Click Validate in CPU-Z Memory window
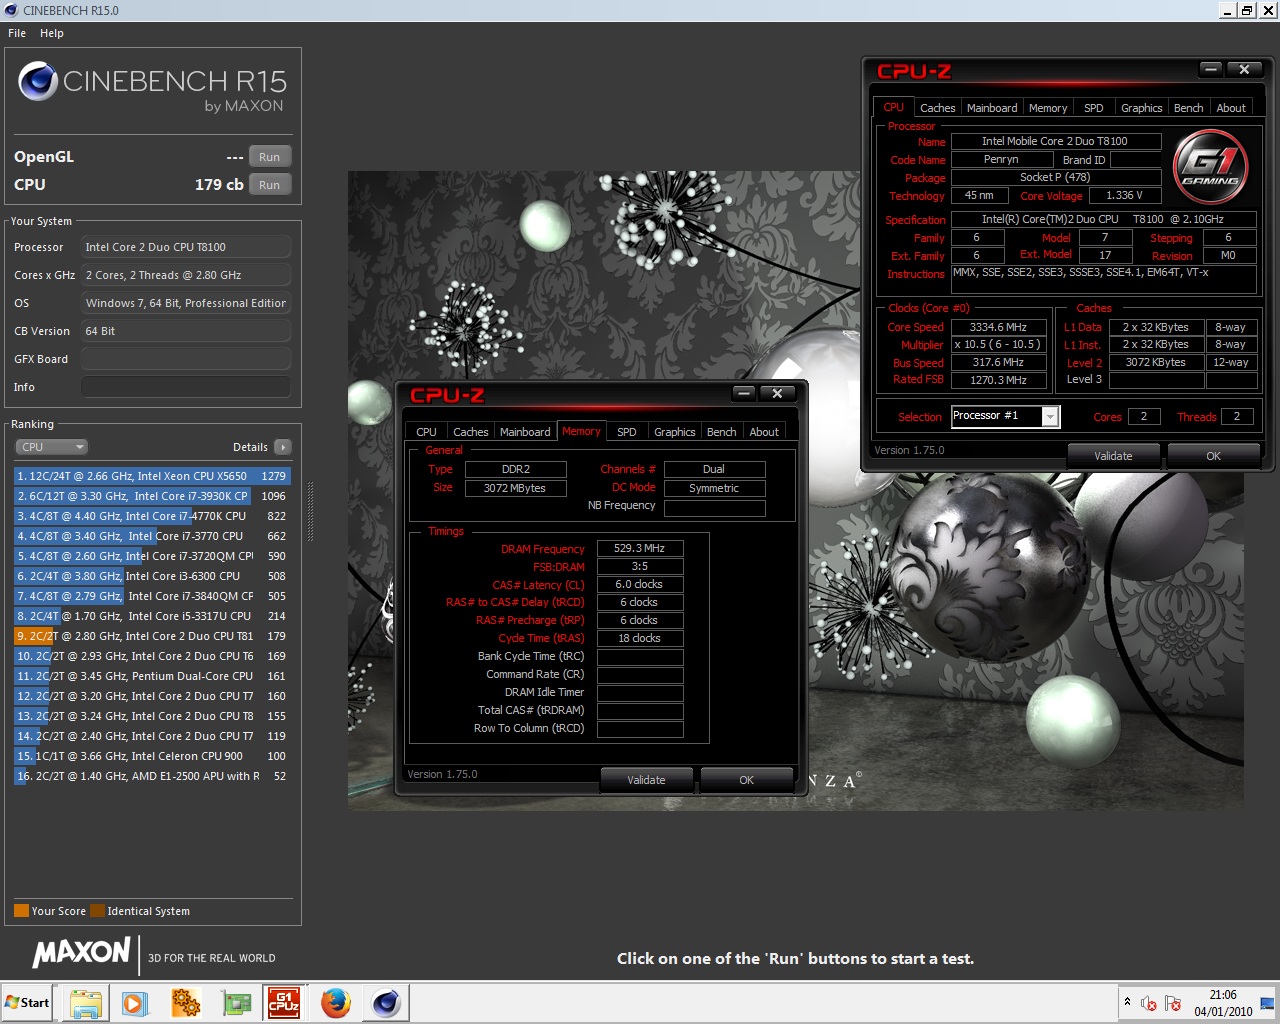 pyautogui.click(x=646, y=780)
